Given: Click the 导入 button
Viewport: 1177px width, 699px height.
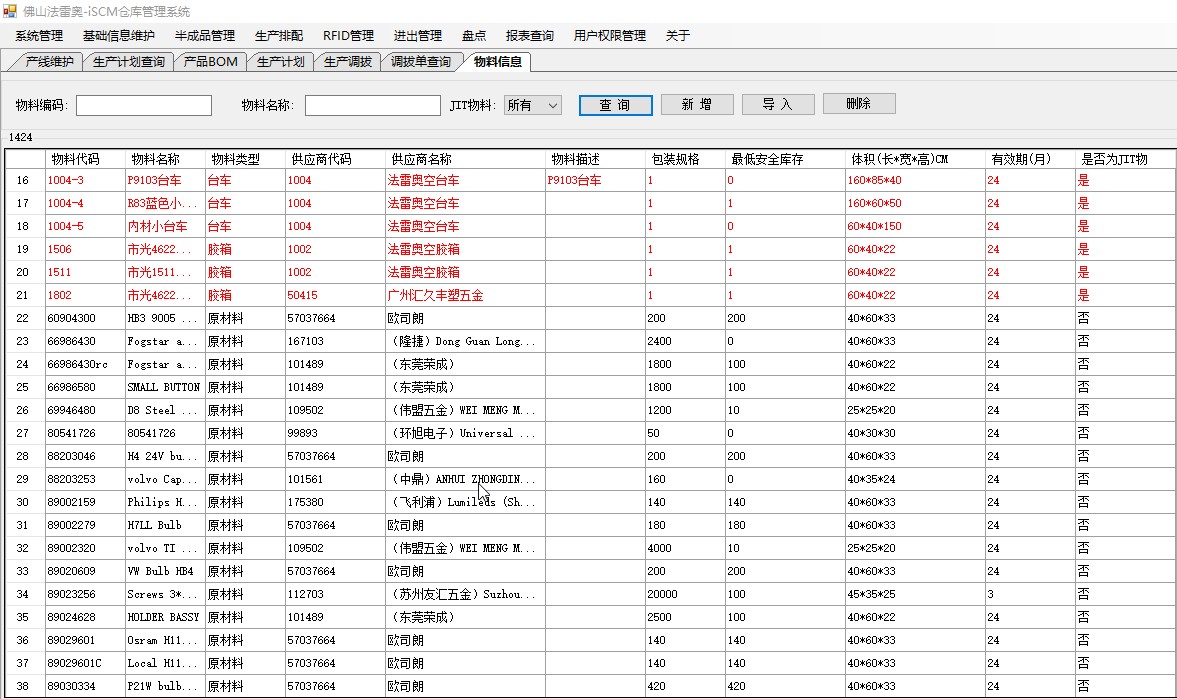Looking at the screenshot, I should coord(778,104).
